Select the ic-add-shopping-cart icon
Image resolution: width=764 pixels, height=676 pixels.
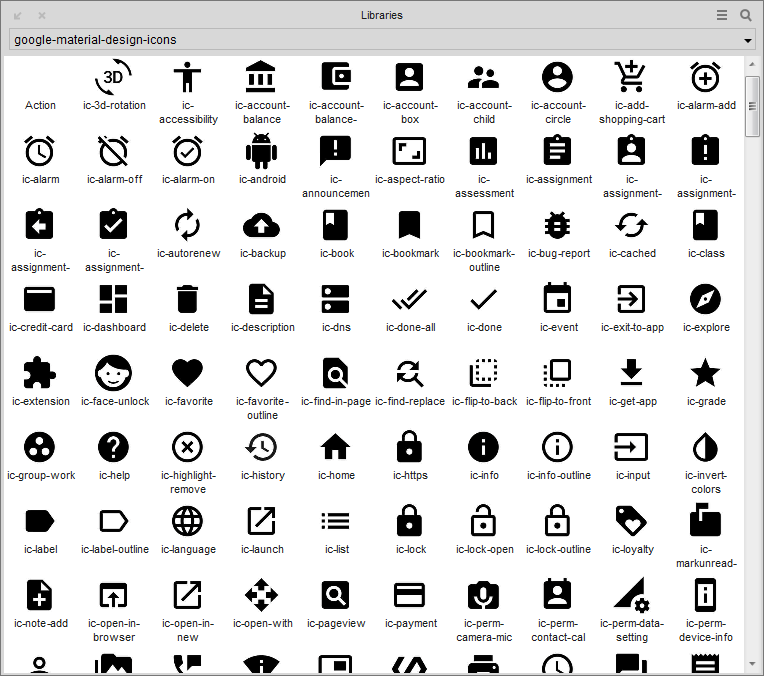coord(631,77)
